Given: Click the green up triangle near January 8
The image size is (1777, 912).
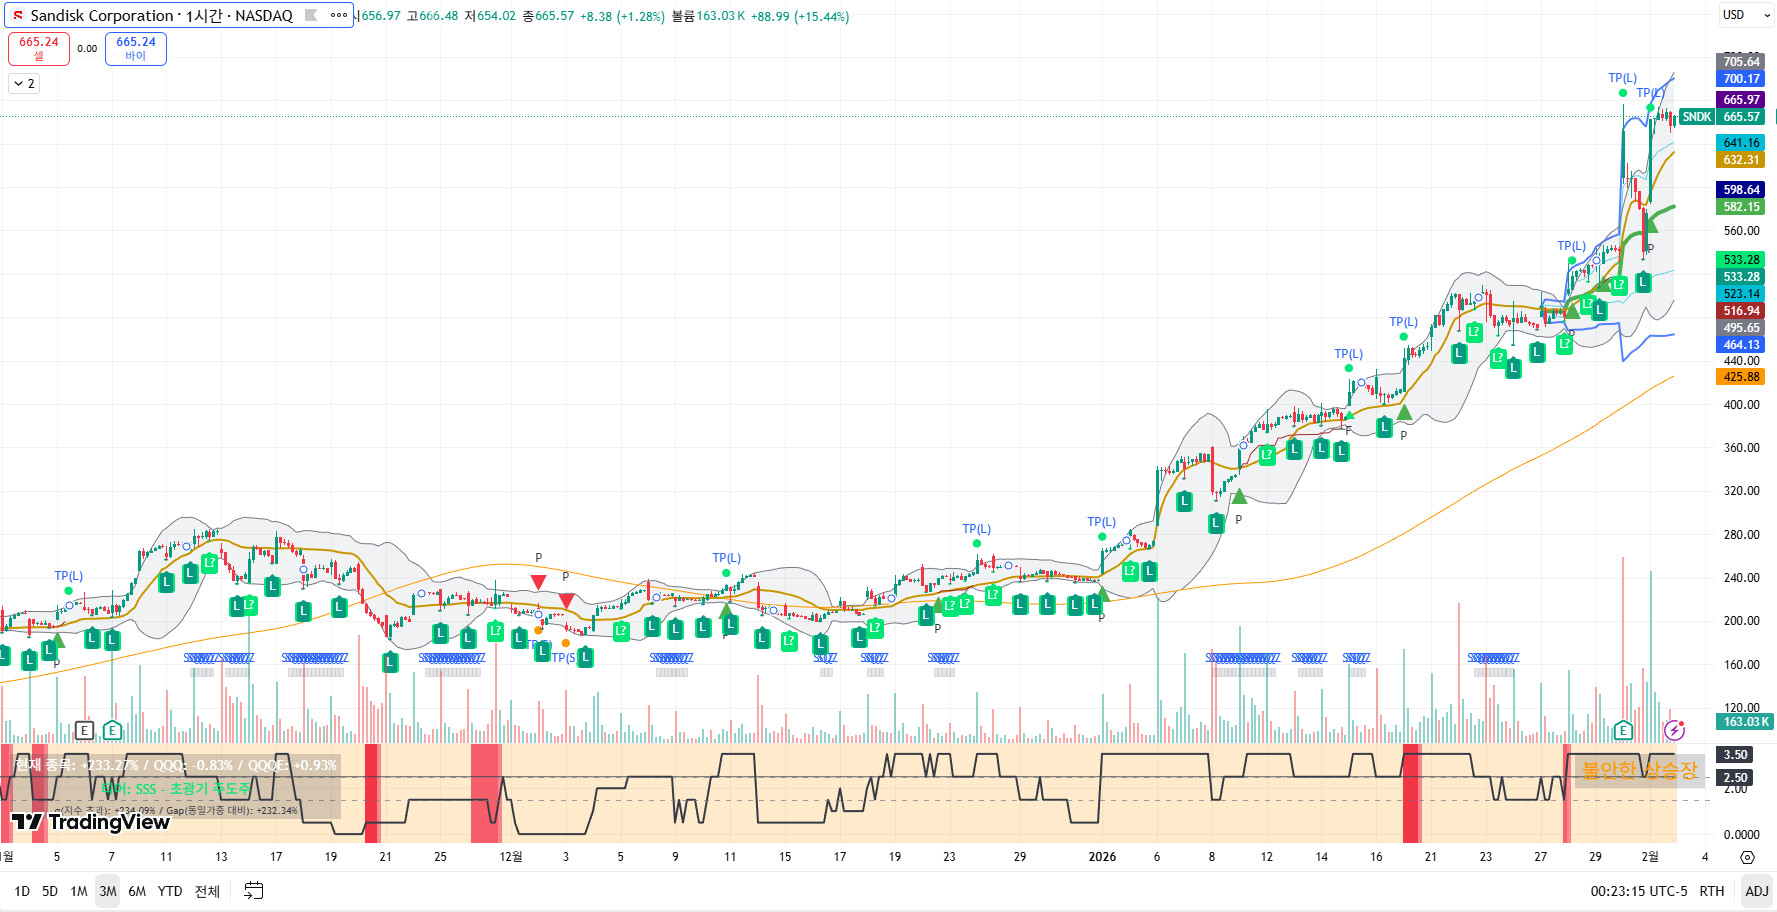Looking at the screenshot, I should tap(1239, 496).
